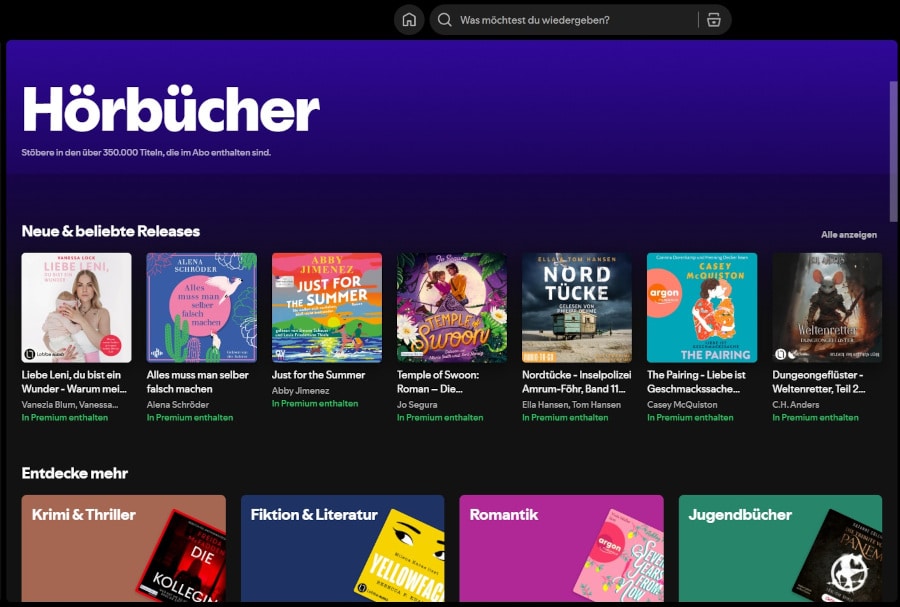Open the Browse icon in search bar
Image resolution: width=900 pixels, height=607 pixels.
(713, 20)
